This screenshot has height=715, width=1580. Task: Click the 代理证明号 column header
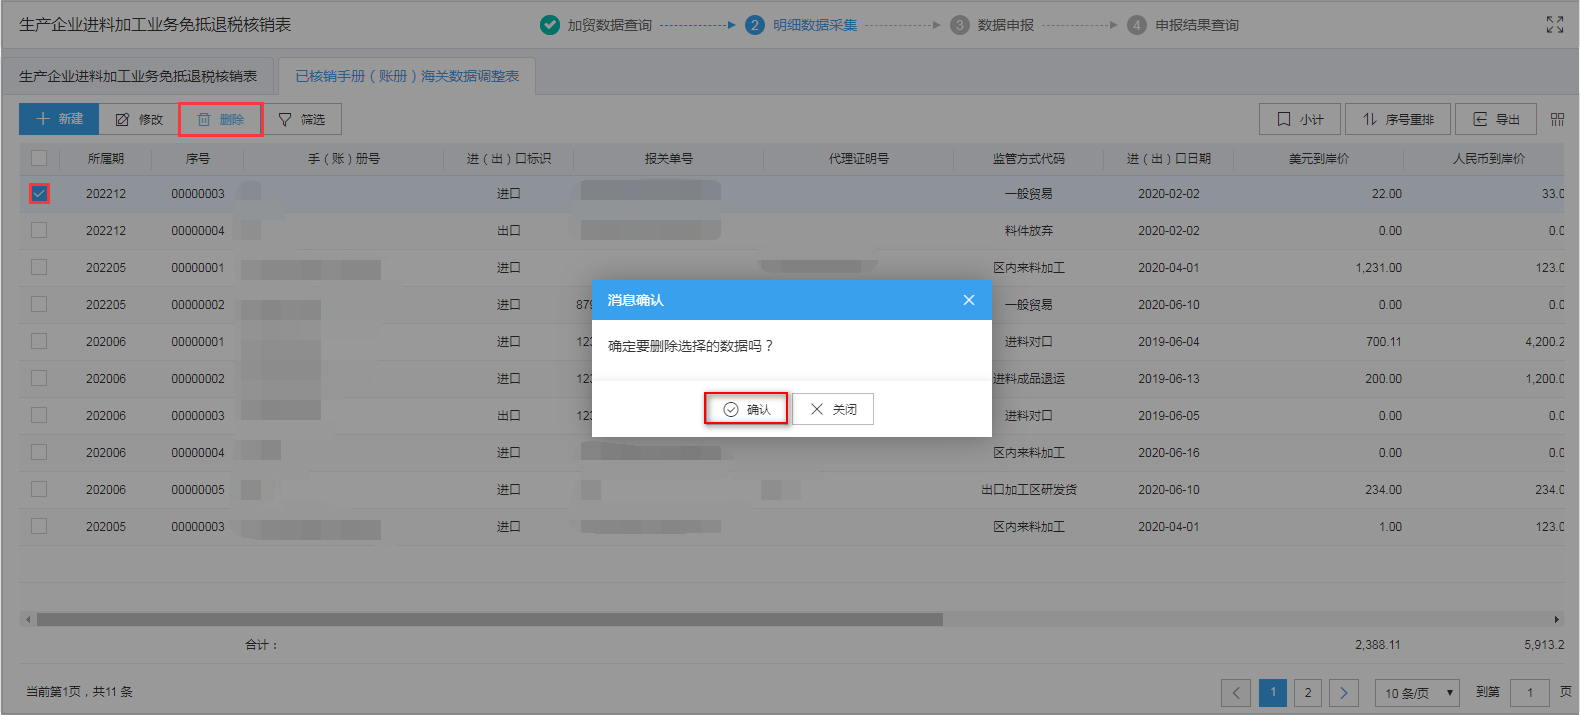point(859,158)
